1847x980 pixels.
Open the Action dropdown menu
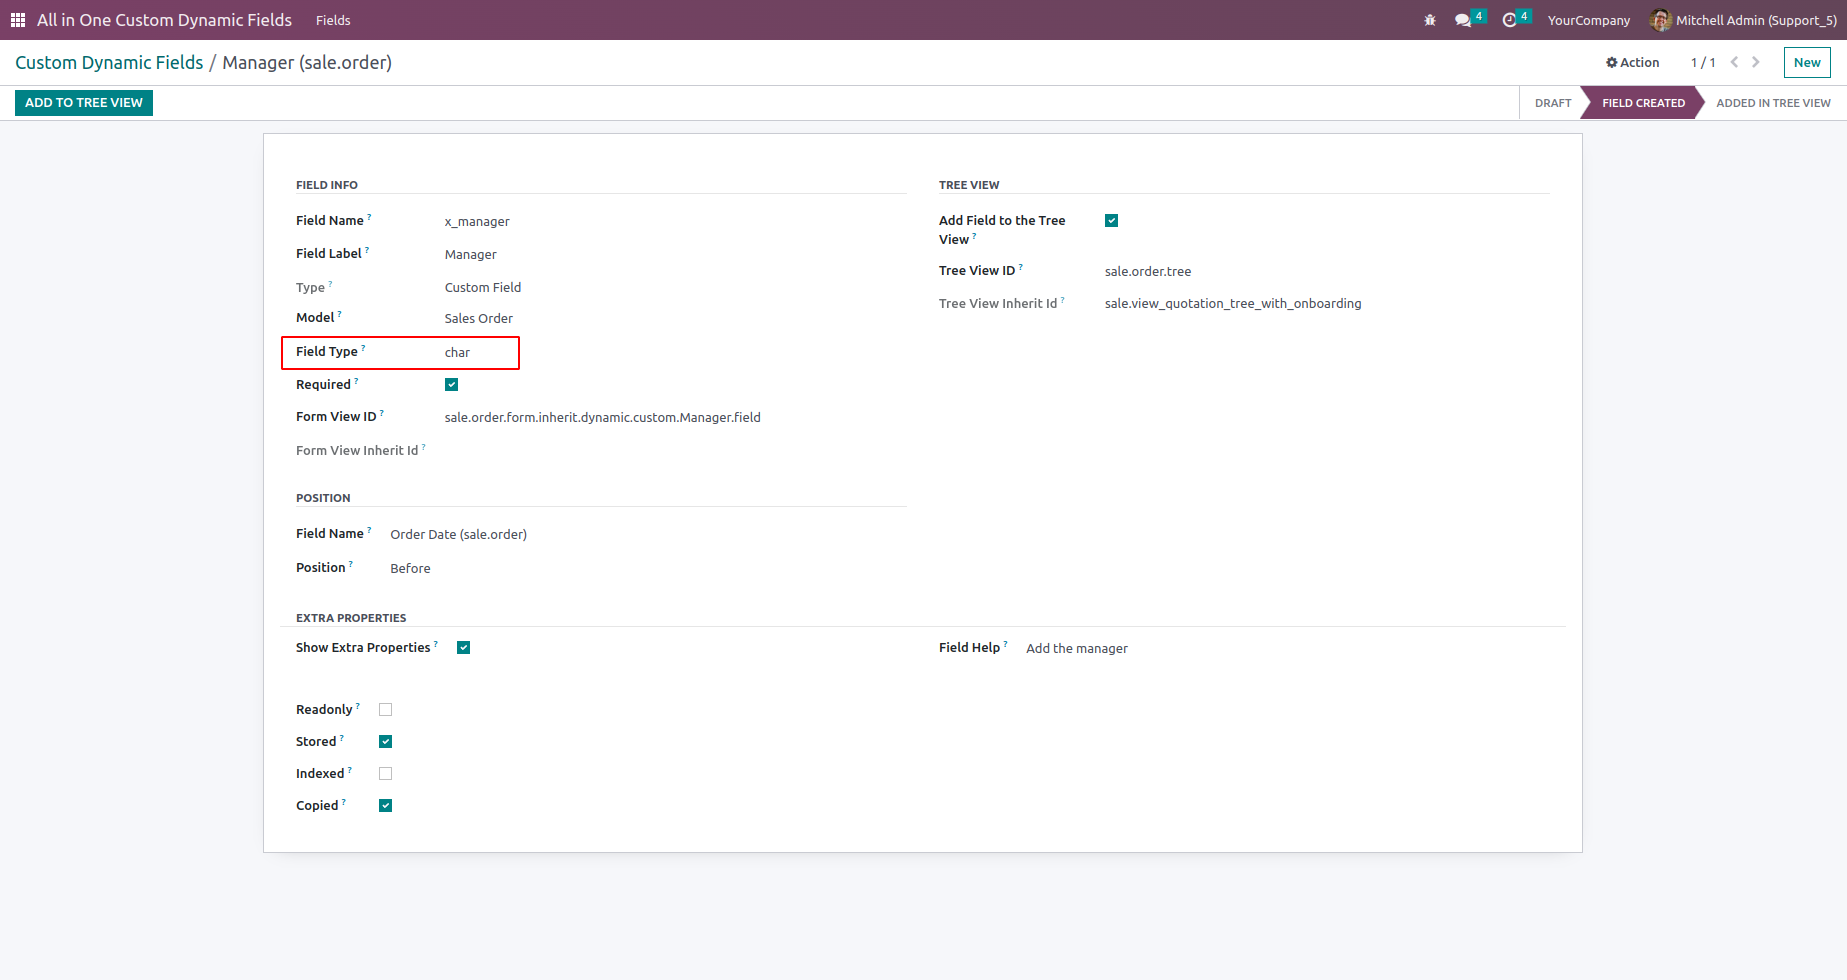click(x=1633, y=62)
